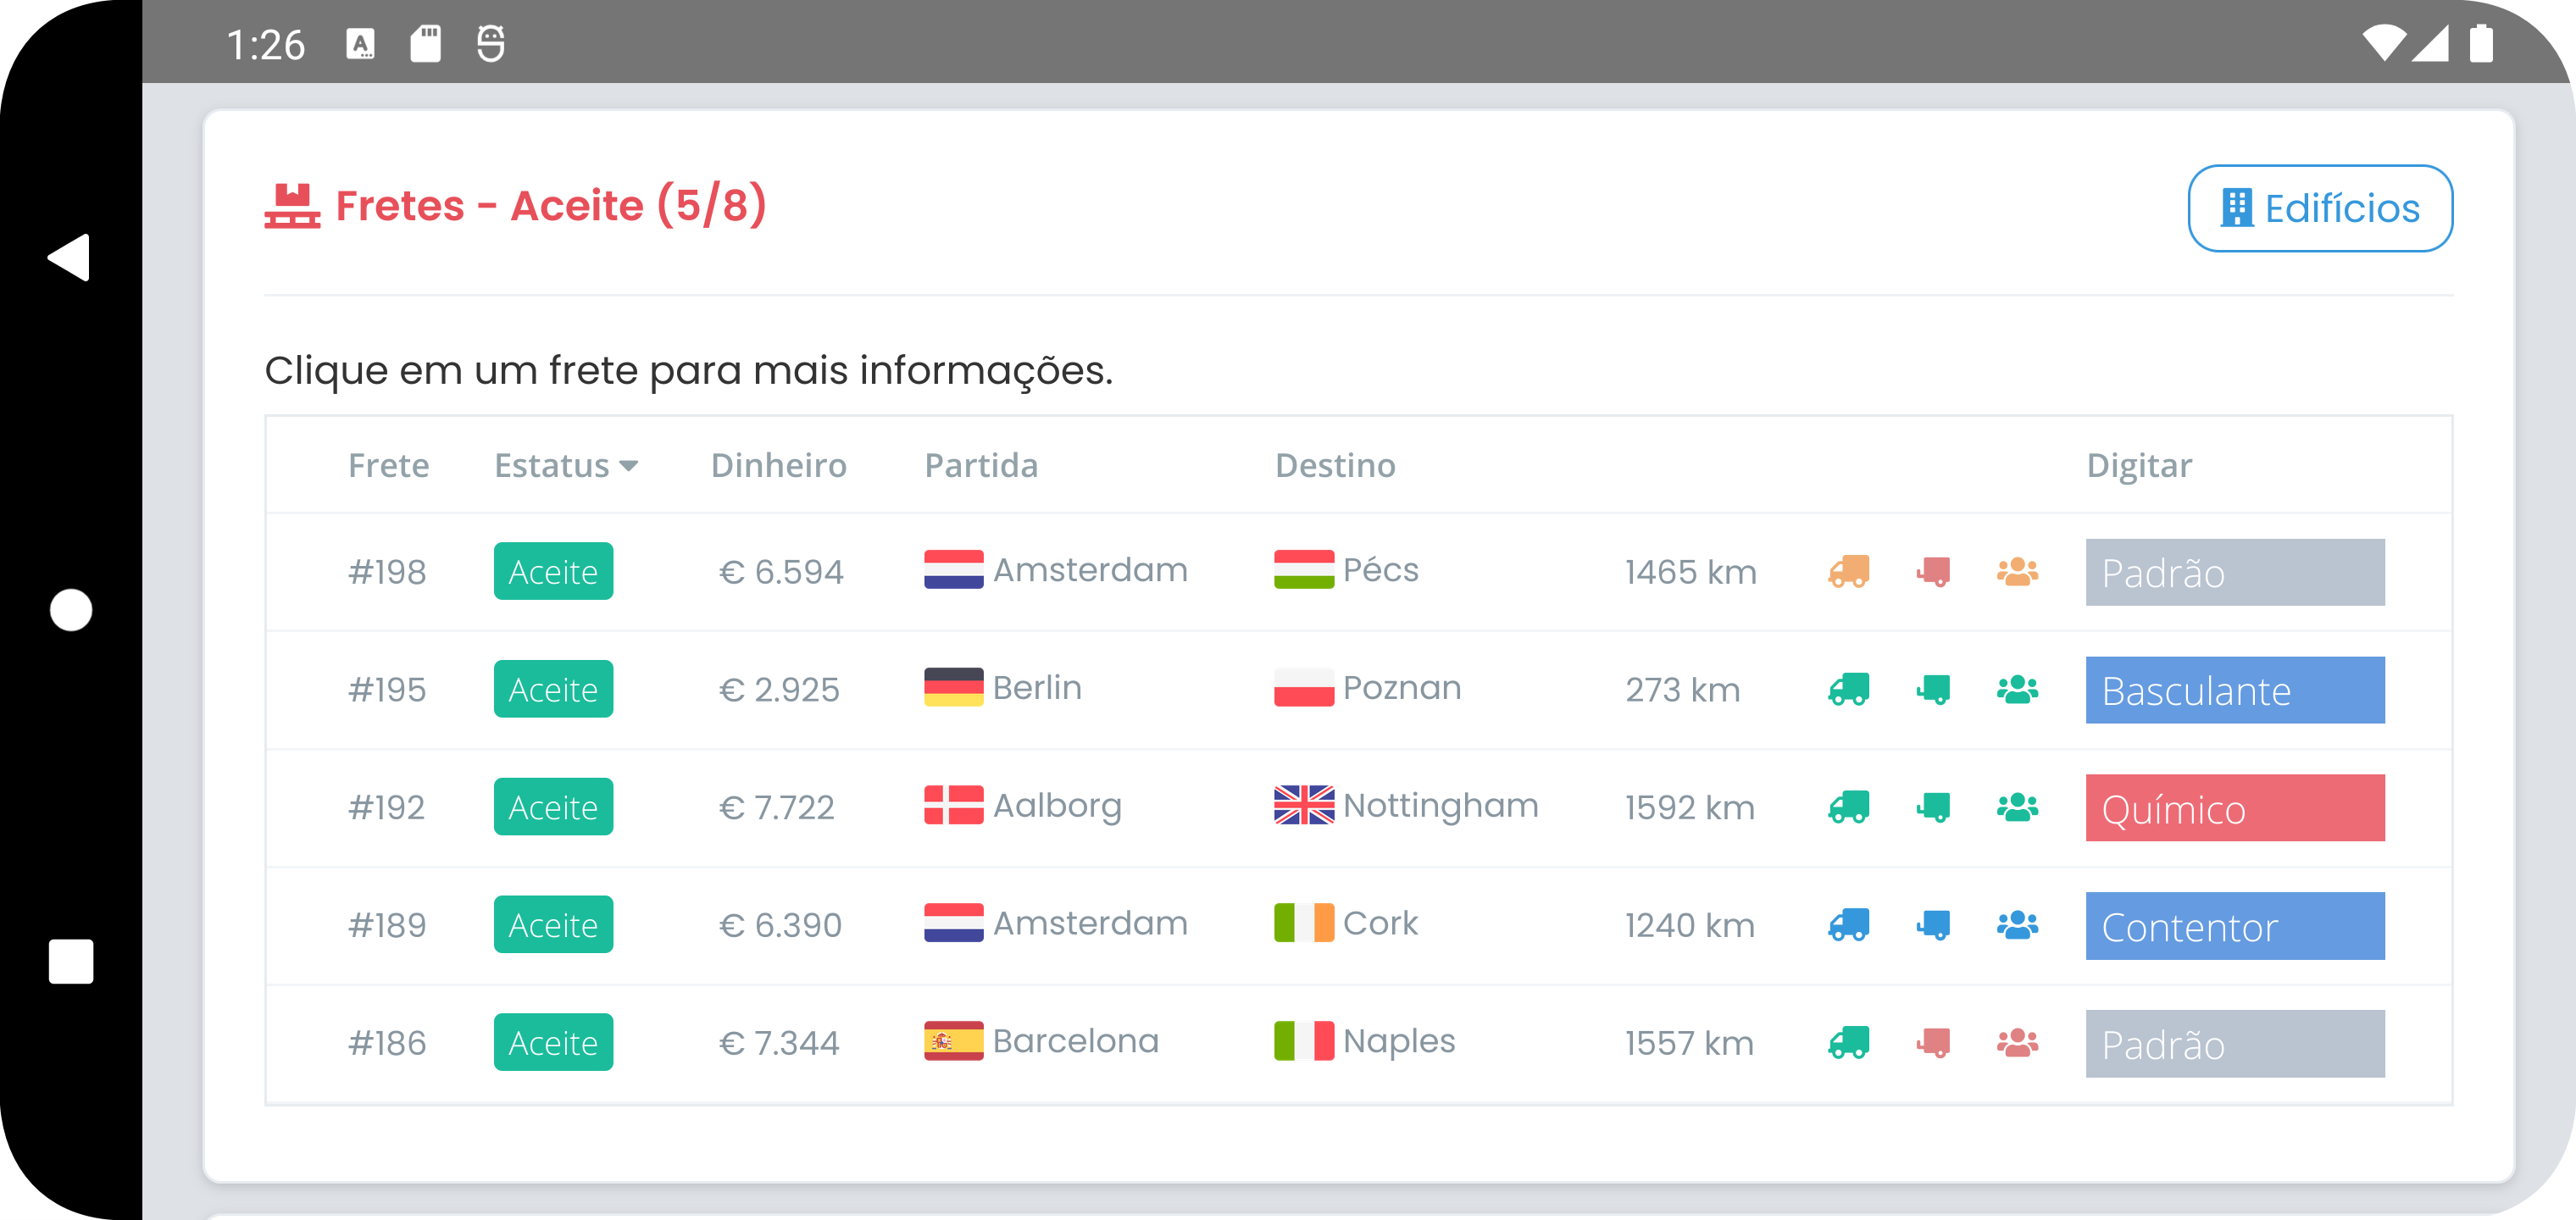Click orange truck icon in freight #198 row
This screenshot has width=2576, height=1220.
click(1848, 572)
